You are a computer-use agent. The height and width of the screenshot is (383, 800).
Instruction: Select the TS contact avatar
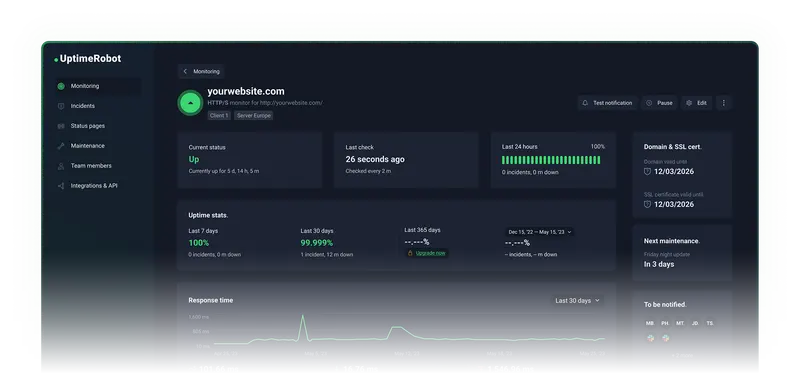pos(710,323)
